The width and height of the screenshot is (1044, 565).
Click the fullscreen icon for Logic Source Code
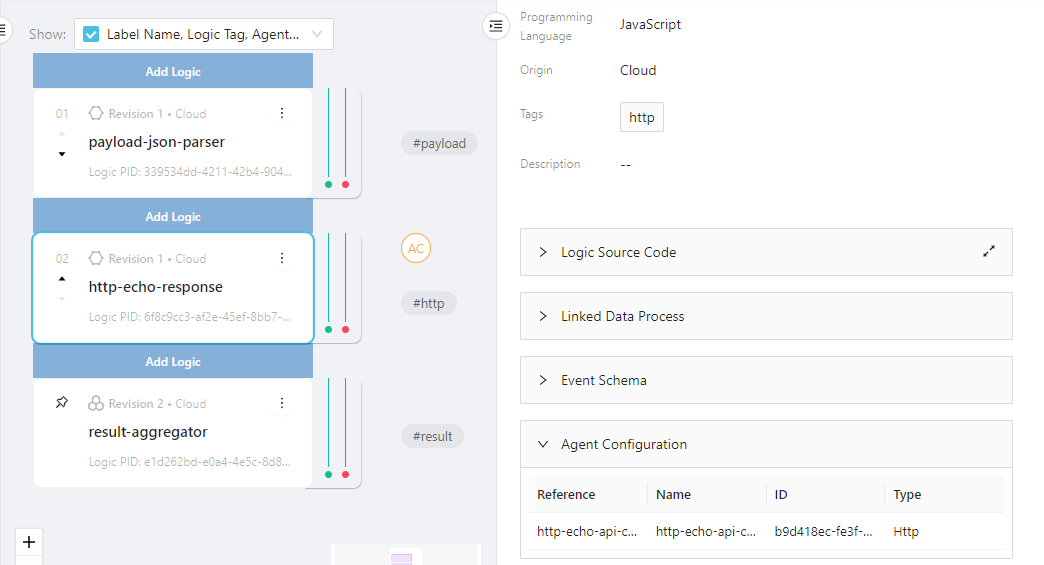click(x=989, y=252)
